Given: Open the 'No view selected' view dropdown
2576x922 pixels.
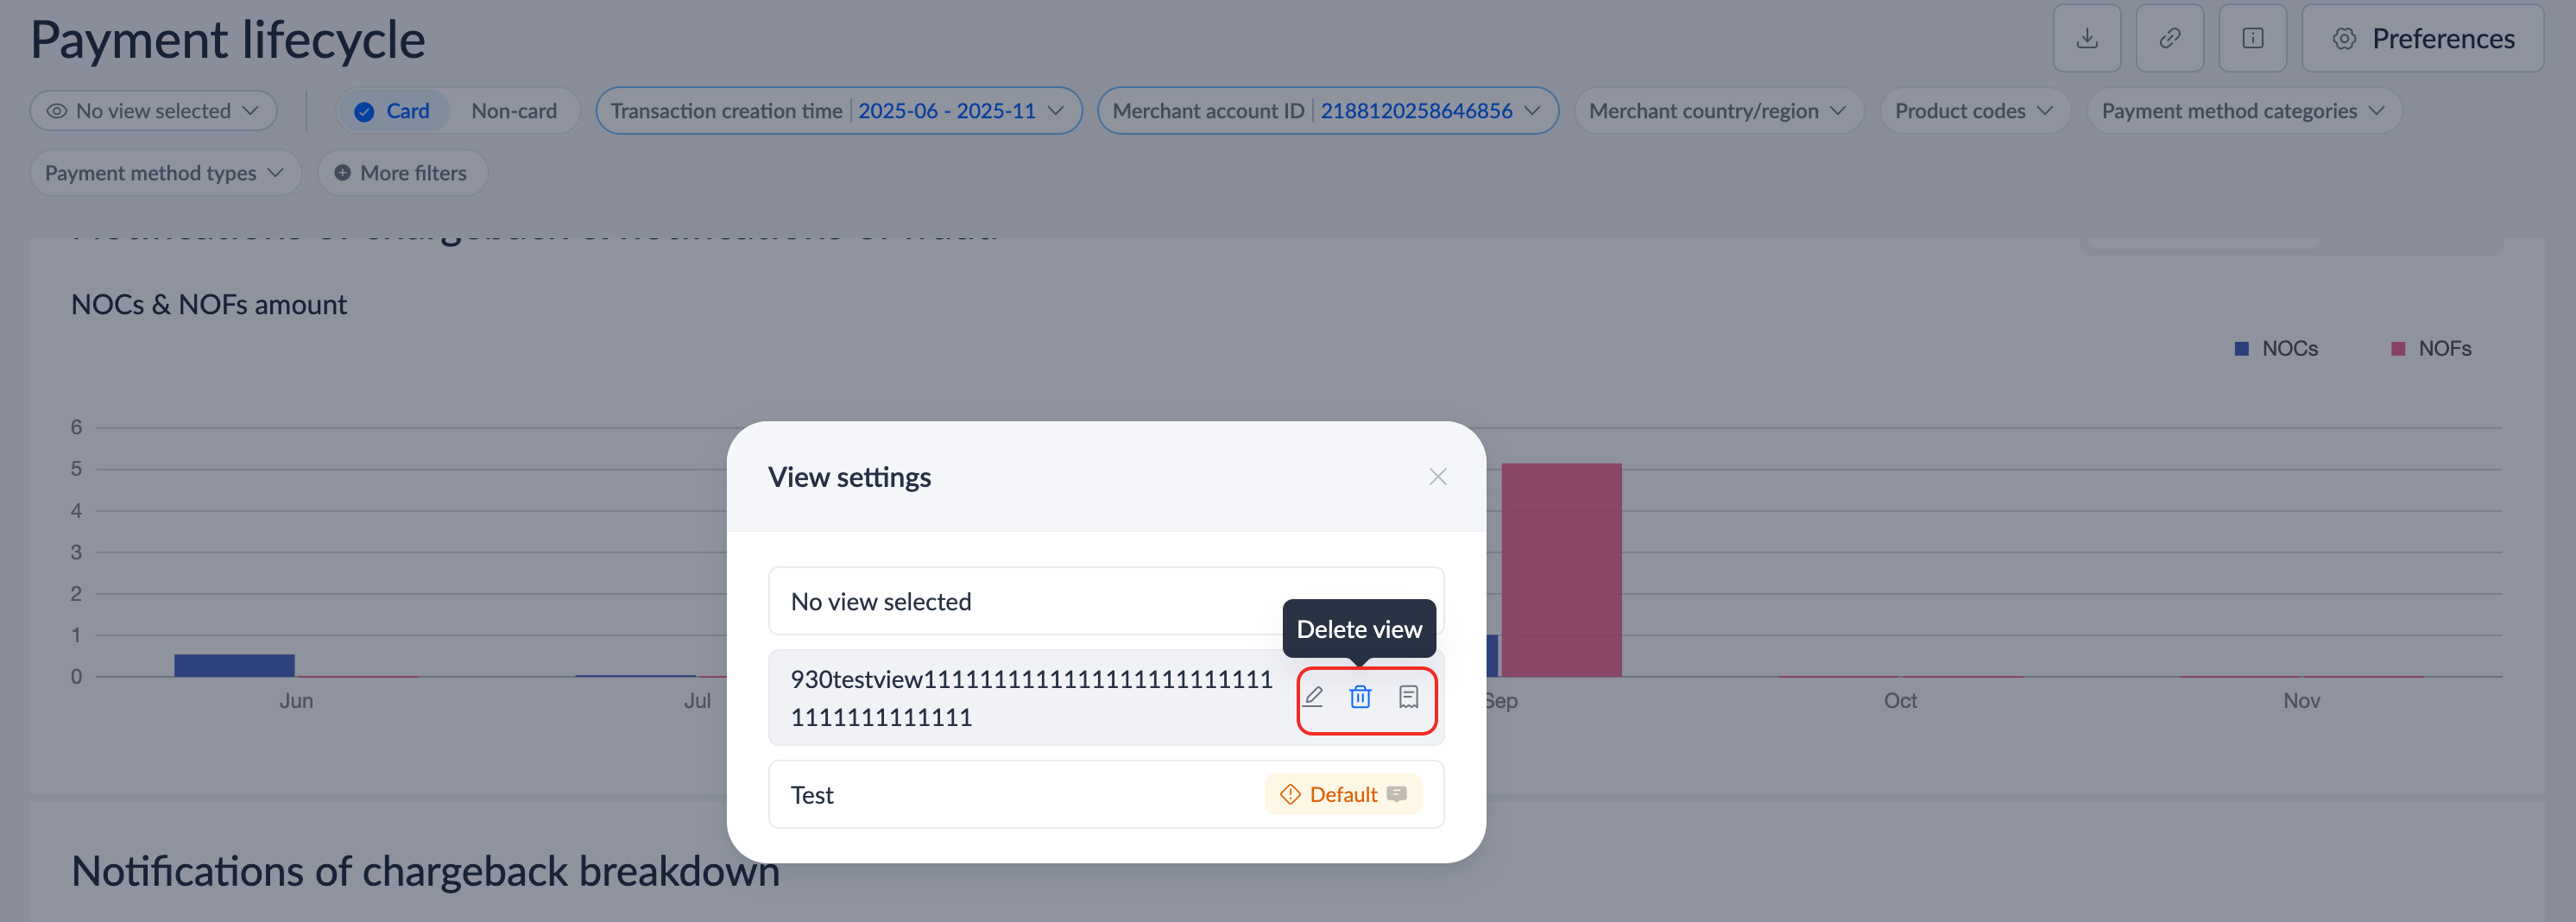Looking at the screenshot, I should 153,111.
